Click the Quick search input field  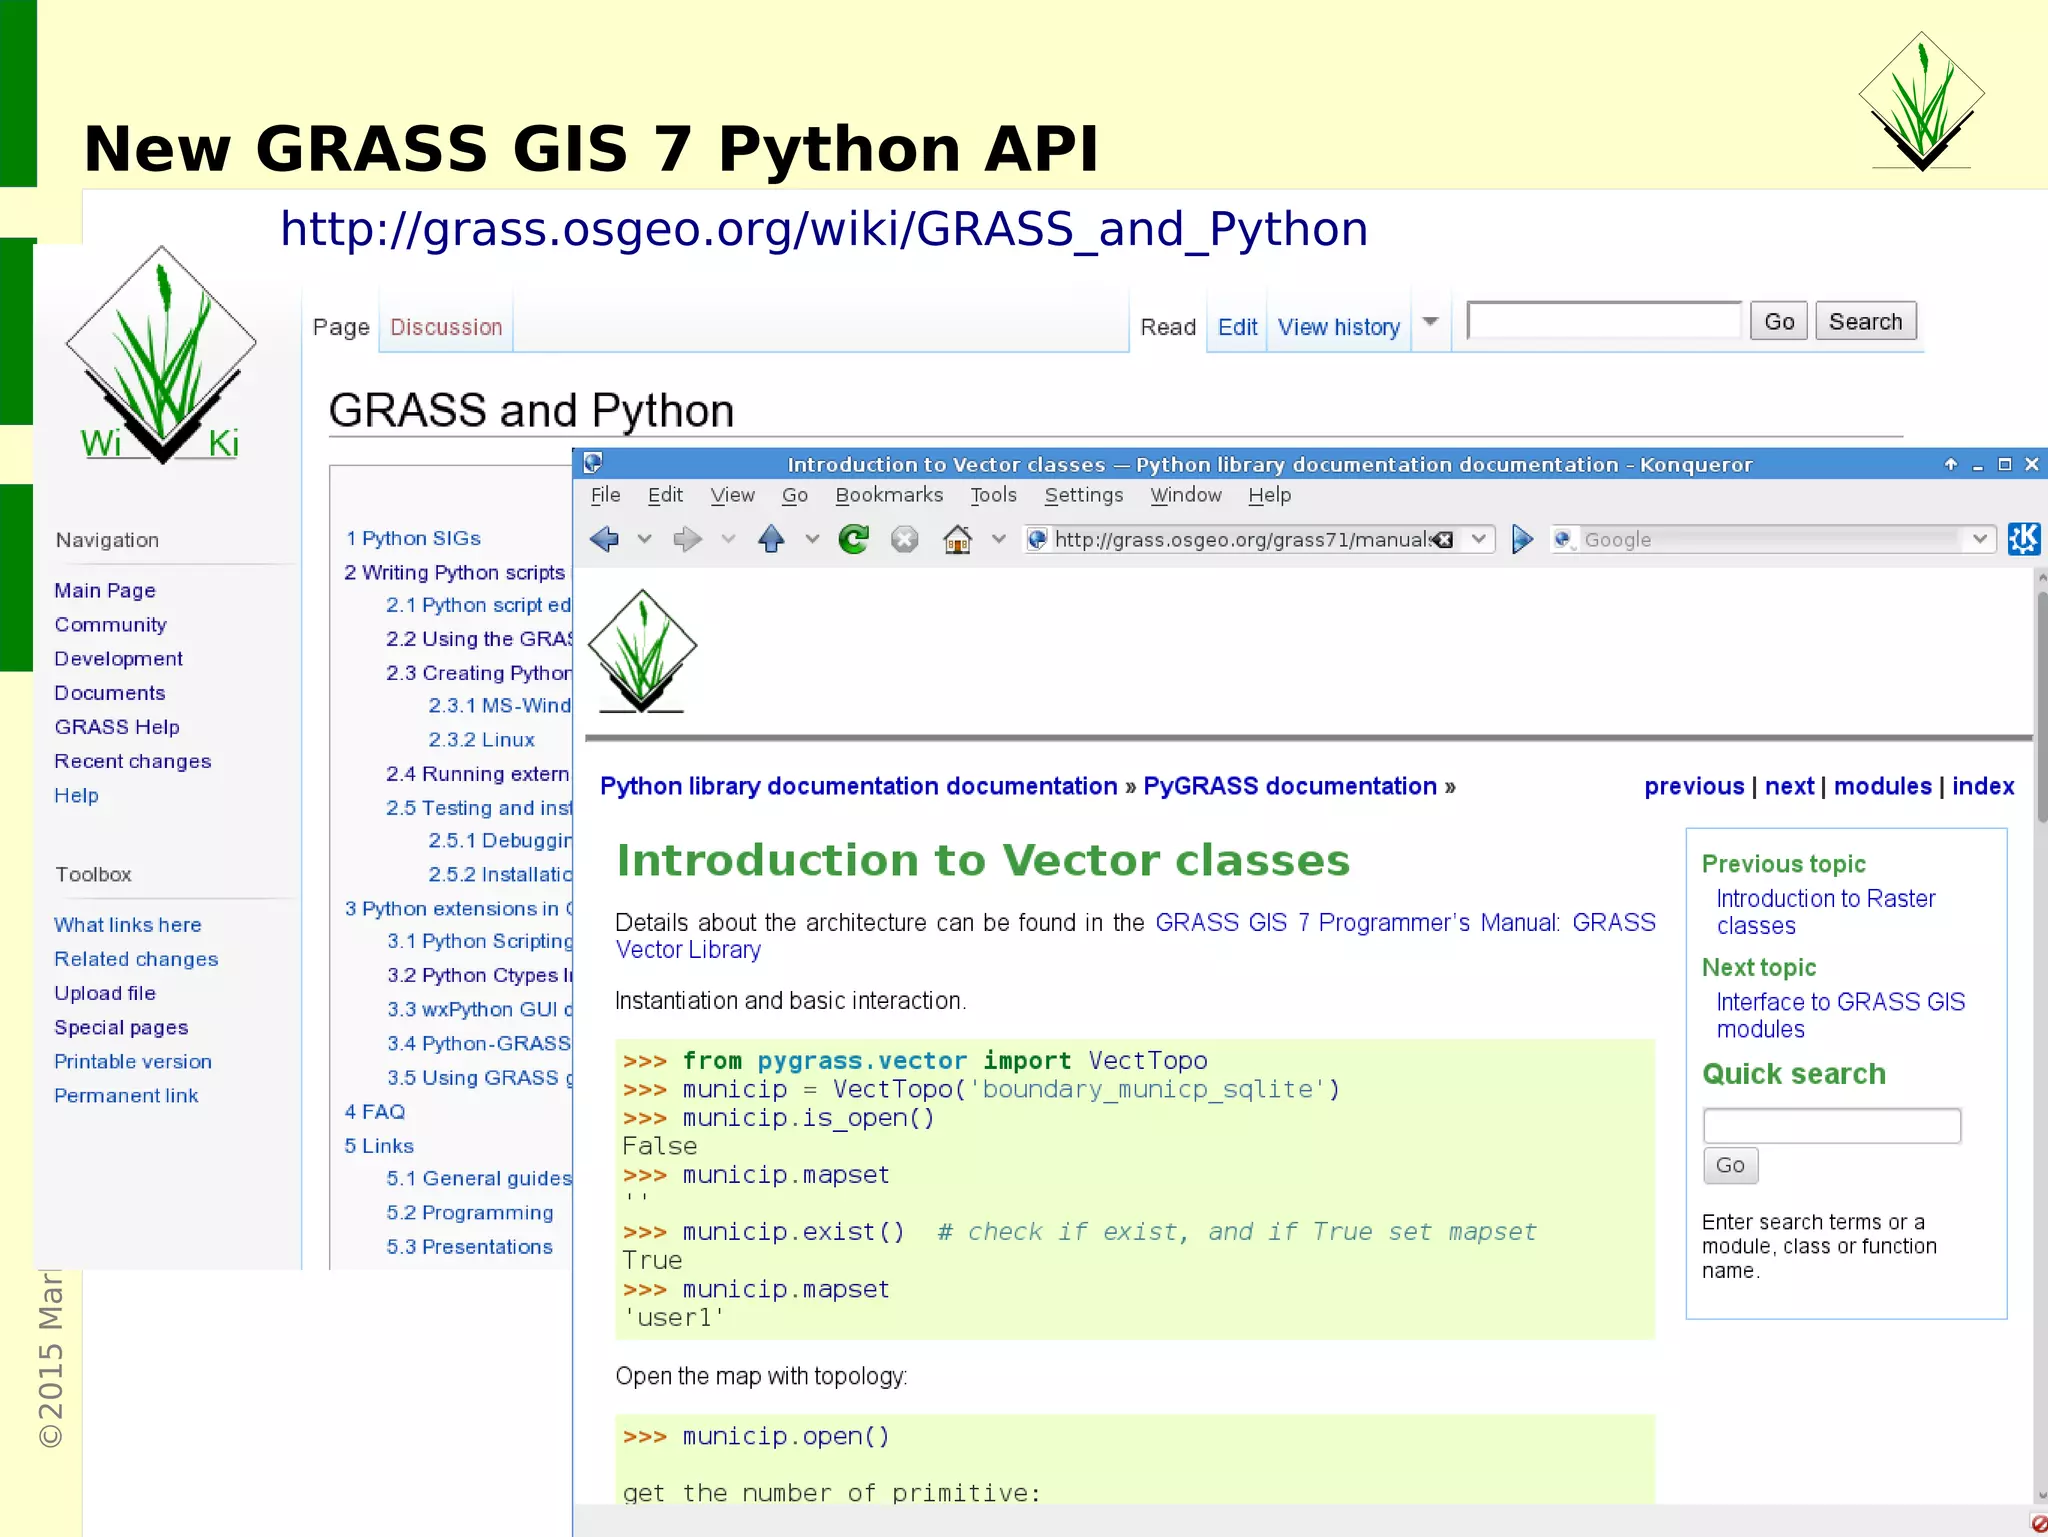tap(1832, 1125)
